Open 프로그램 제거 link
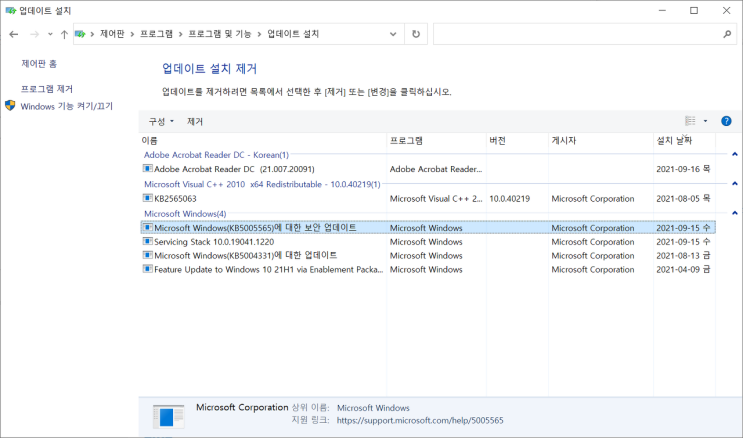The height and width of the screenshot is (438, 743). (47, 89)
